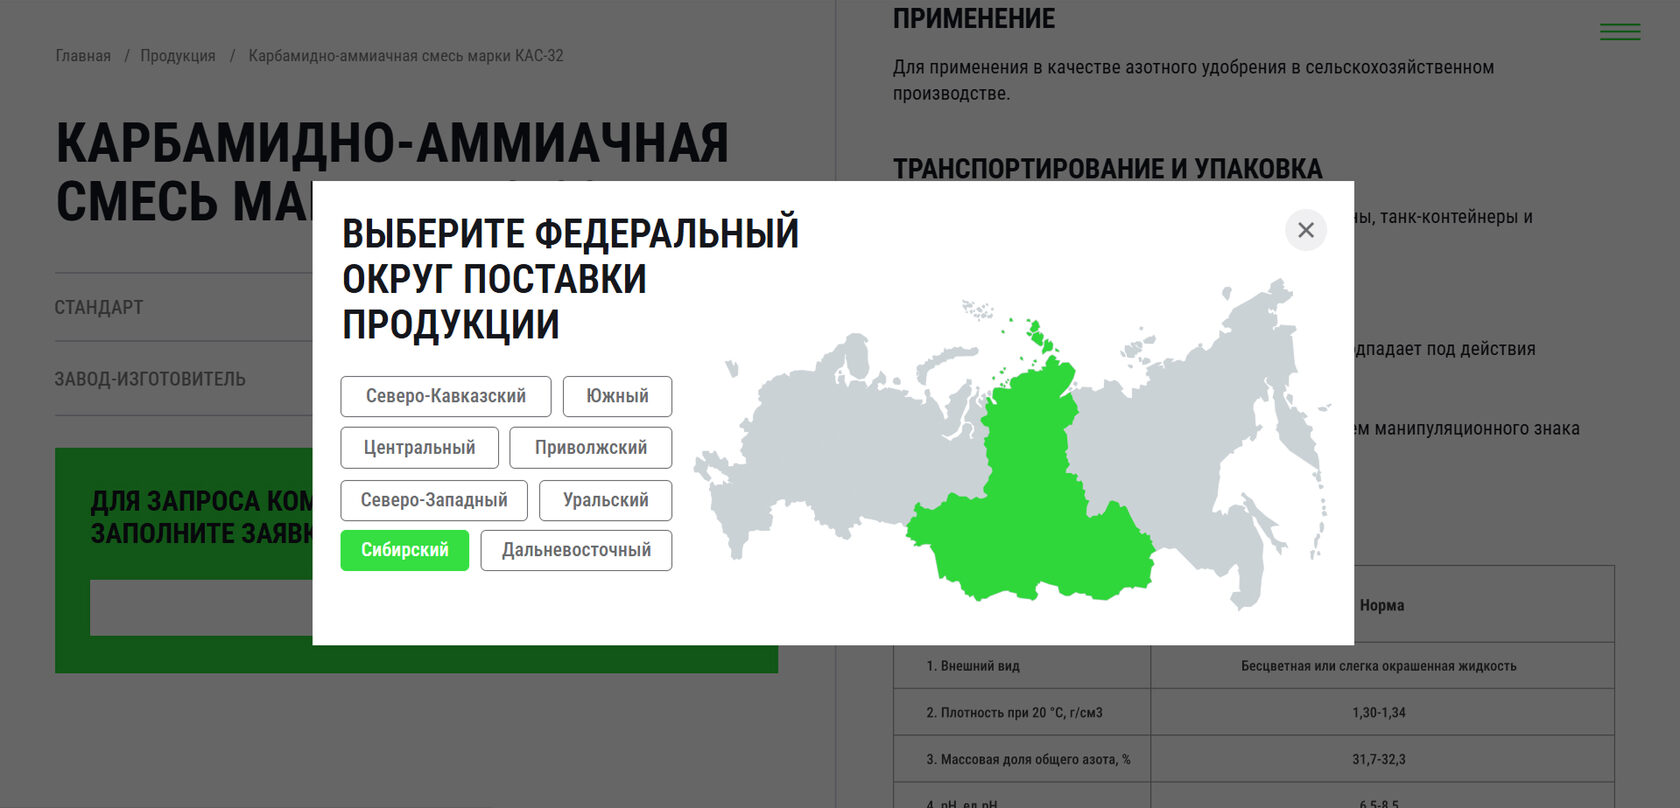The width and height of the screenshot is (1680, 808).
Task: Click the highlighted Сибирский district button
Action: coord(405,550)
